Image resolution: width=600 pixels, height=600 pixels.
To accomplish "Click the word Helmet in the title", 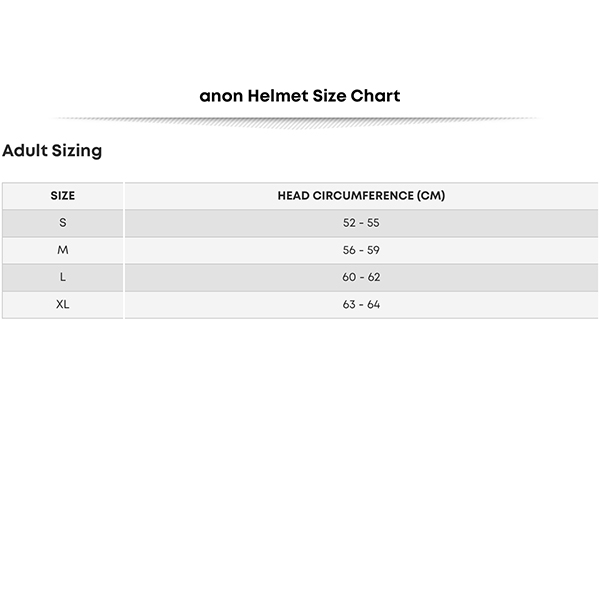I will pos(278,96).
